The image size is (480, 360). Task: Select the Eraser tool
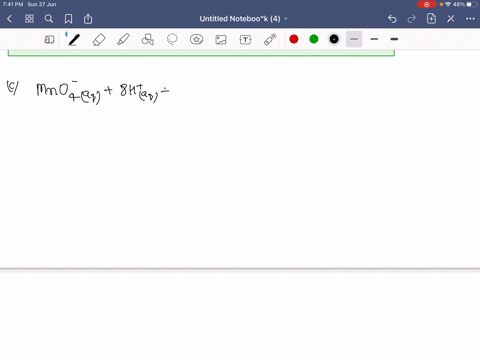coord(99,40)
